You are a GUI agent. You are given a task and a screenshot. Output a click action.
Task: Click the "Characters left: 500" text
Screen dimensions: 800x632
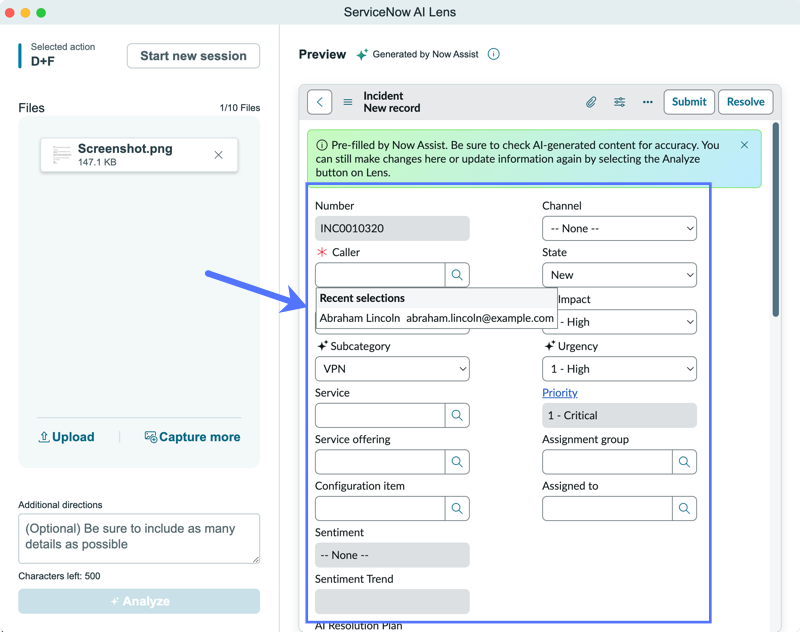[59, 576]
